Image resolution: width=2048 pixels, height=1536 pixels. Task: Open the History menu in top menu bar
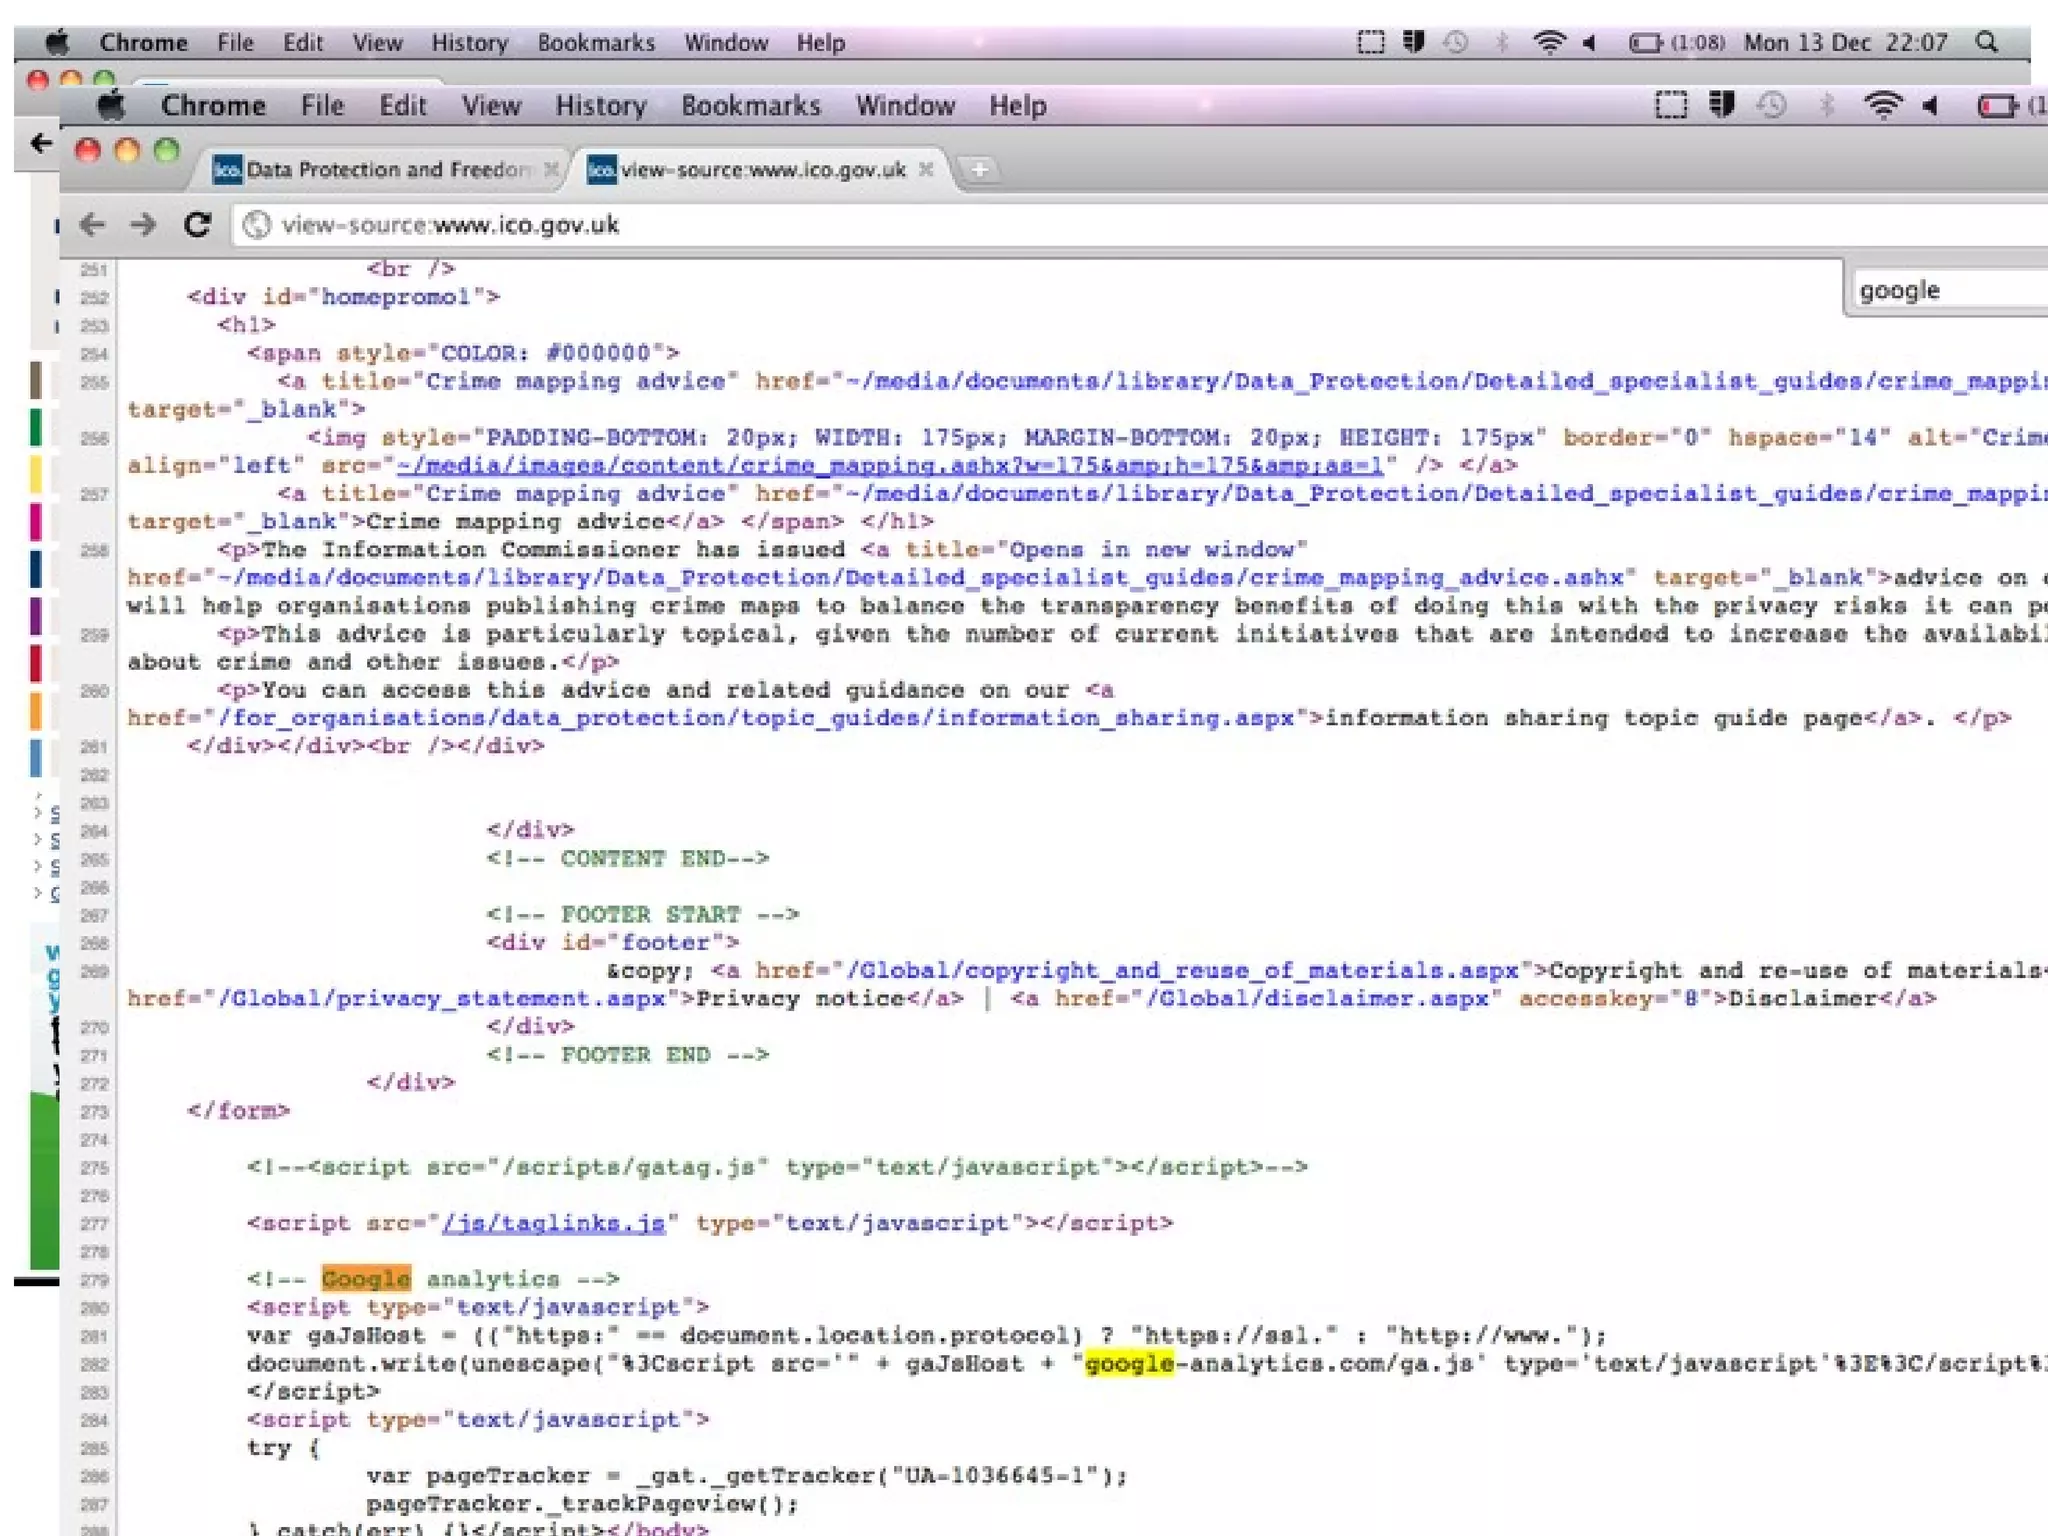coord(469,43)
